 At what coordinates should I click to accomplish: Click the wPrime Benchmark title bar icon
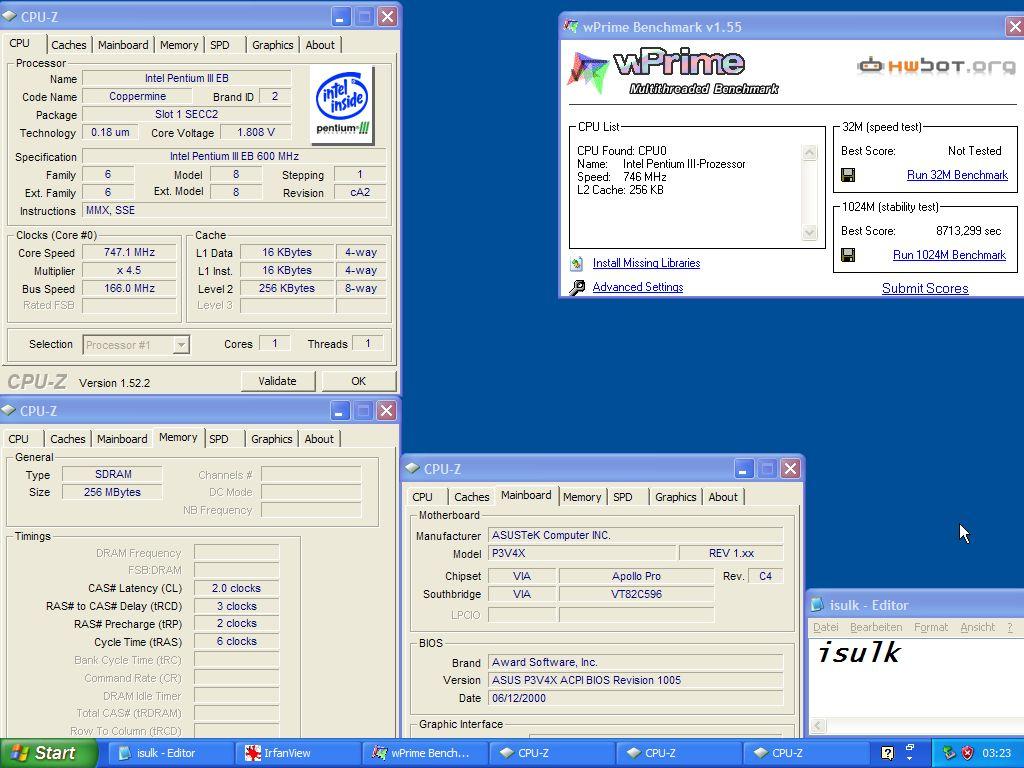[571, 27]
